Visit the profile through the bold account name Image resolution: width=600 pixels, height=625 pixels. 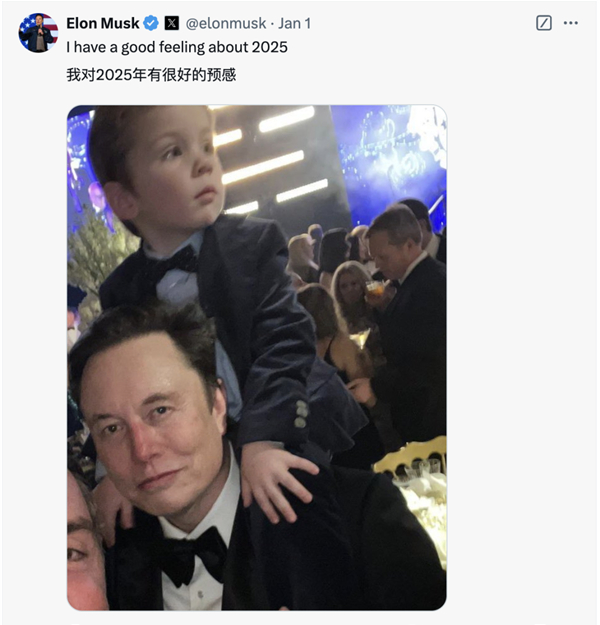coord(103,23)
